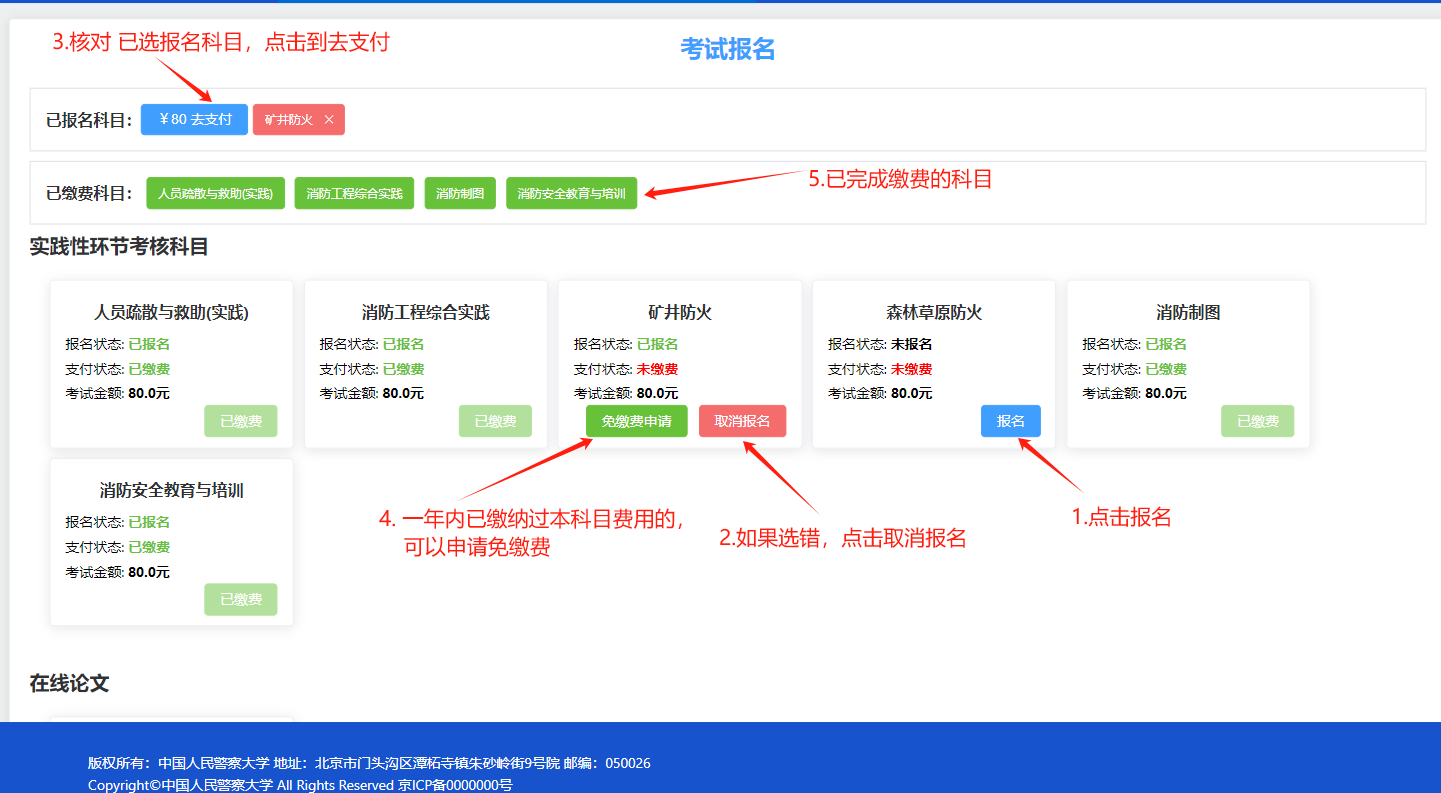Click 已缴费 button on 人员疏散与救助(实践) card
Image resolution: width=1441 pixels, height=793 pixels.
(x=241, y=421)
